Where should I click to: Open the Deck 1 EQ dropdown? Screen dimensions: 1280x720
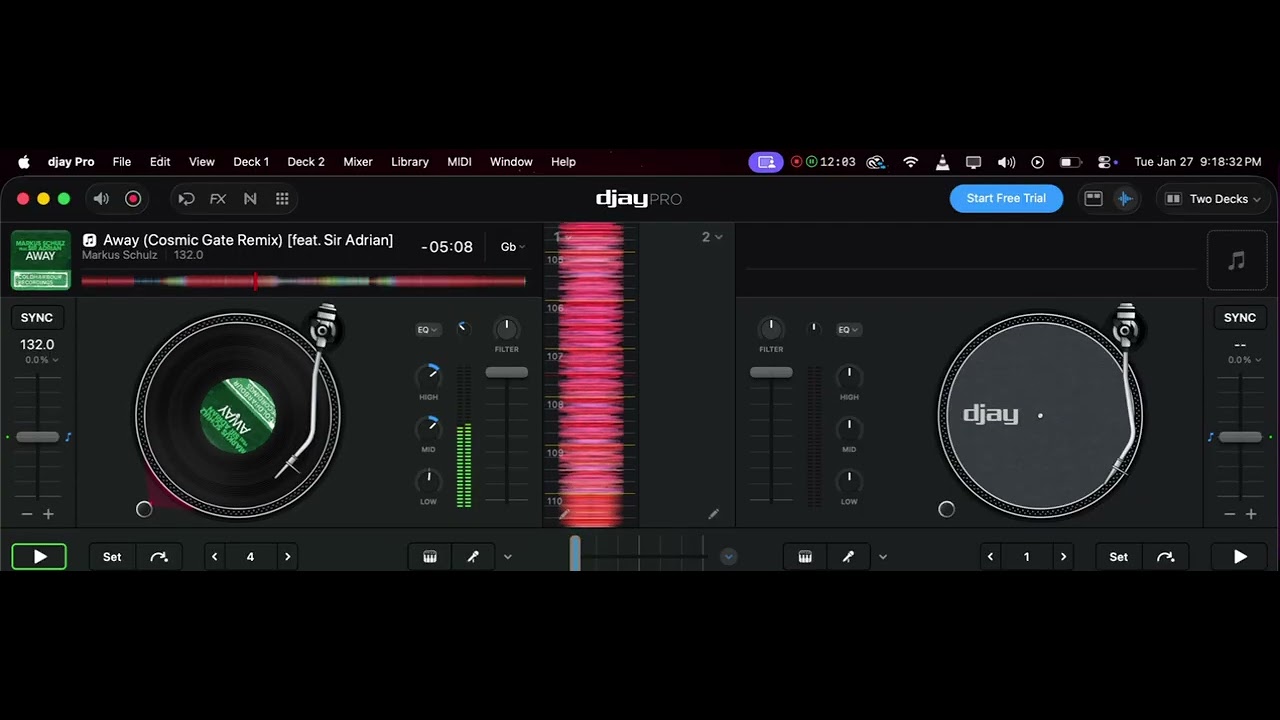[x=428, y=330]
